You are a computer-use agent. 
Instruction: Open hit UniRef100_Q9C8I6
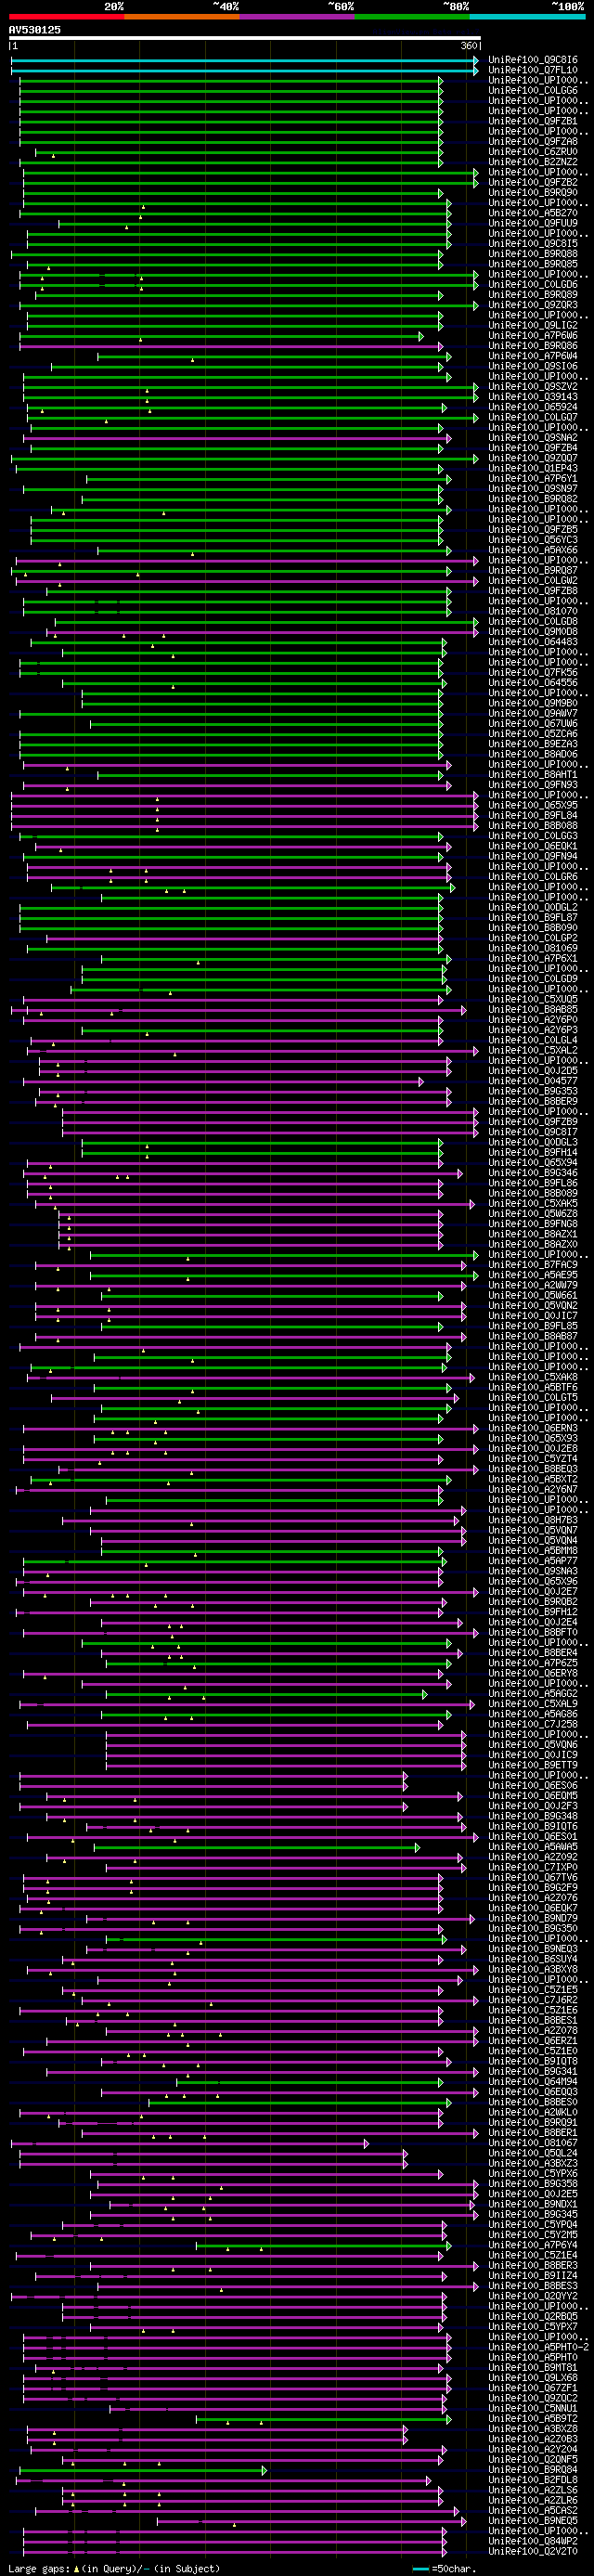[533, 60]
